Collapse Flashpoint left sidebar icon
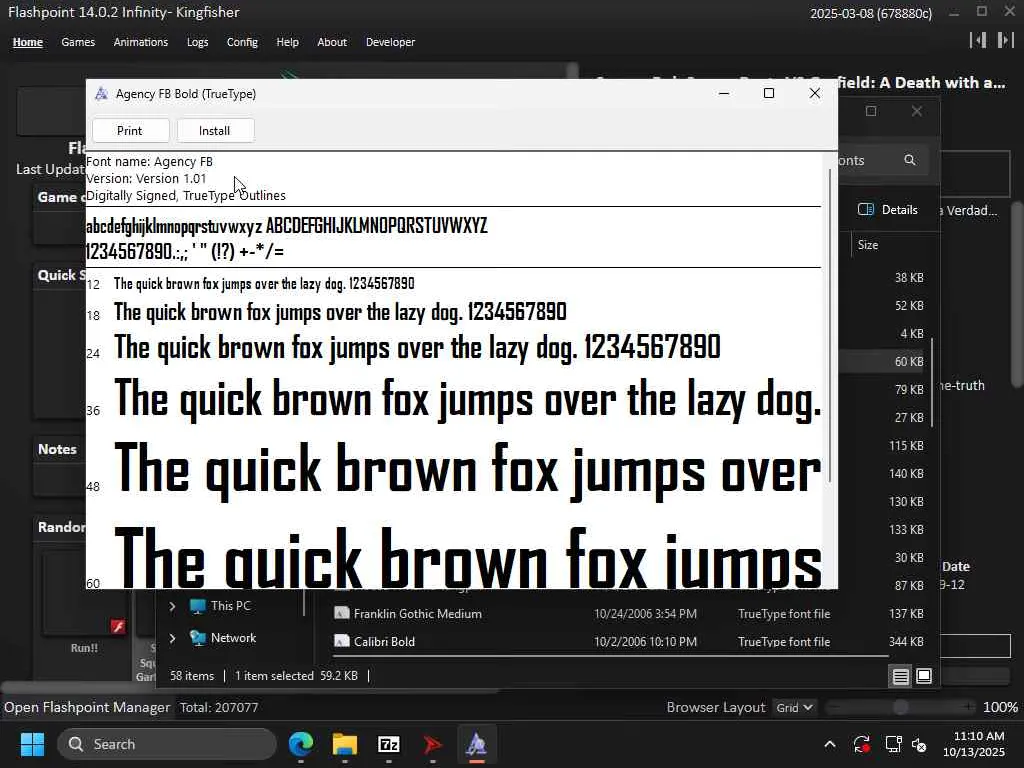Screen dimensions: 1024x768 point(978,40)
